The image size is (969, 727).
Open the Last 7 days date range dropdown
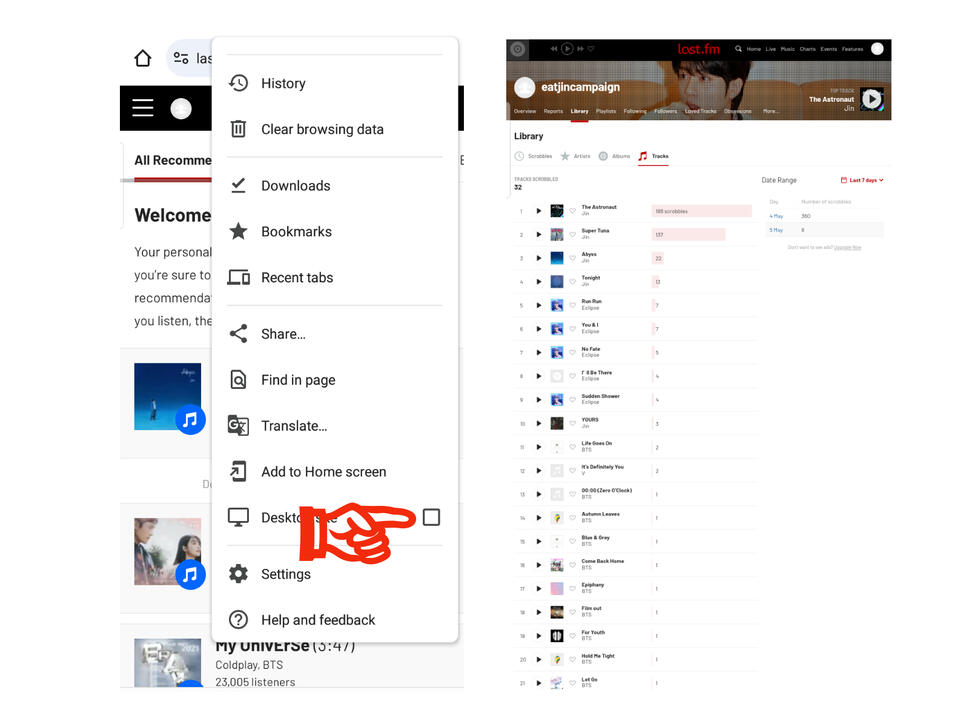[x=863, y=180]
